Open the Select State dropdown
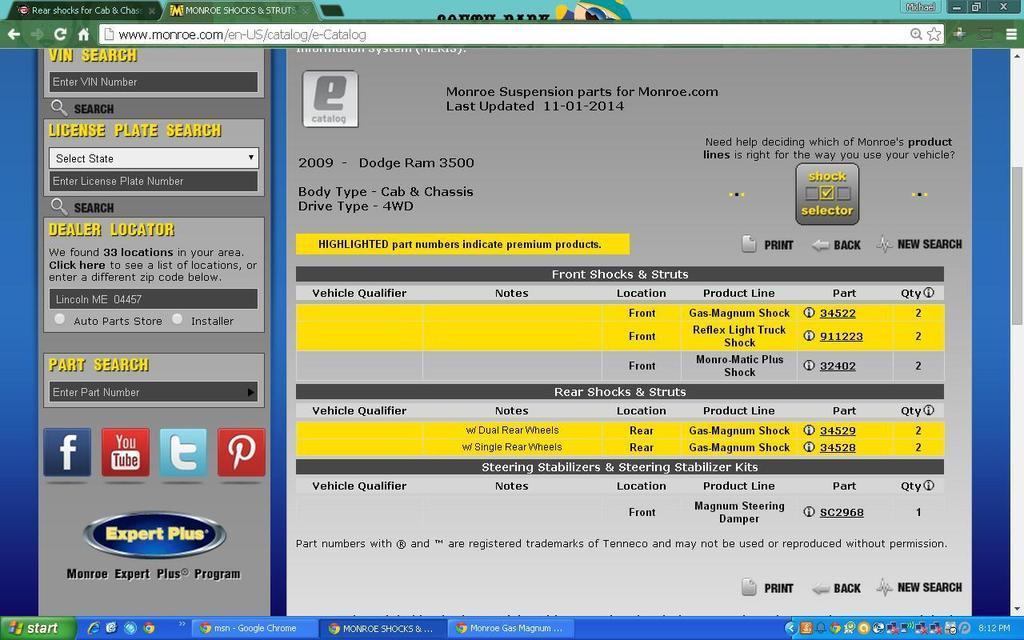 [x=153, y=158]
